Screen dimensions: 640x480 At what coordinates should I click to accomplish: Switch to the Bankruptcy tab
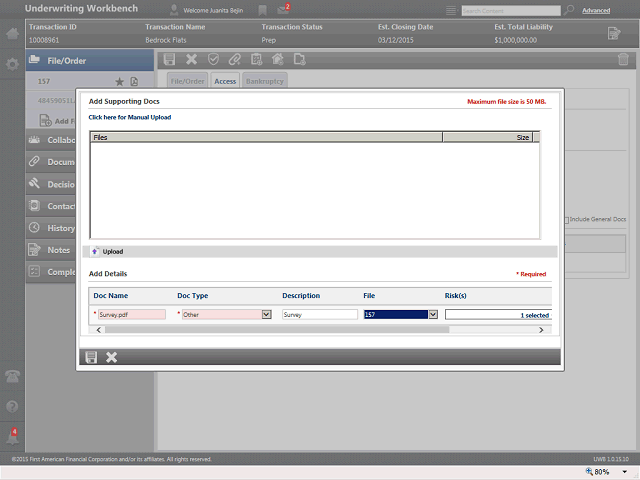click(x=264, y=81)
